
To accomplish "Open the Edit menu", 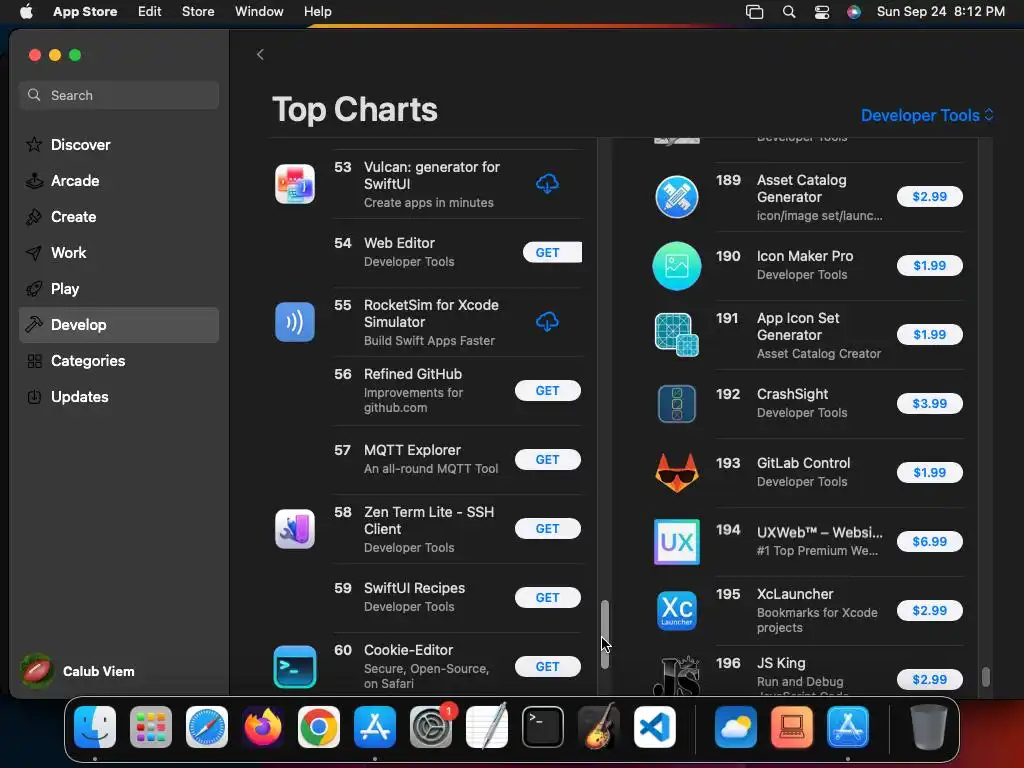I will pyautogui.click(x=150, y=12).
